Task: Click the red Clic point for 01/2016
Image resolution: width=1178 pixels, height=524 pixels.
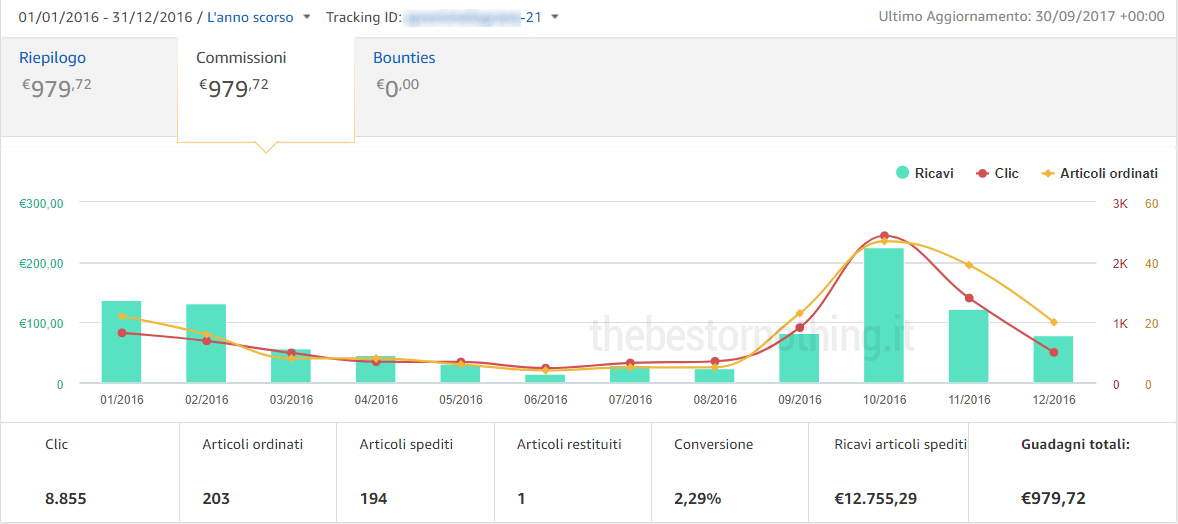Action: [122, 332]
